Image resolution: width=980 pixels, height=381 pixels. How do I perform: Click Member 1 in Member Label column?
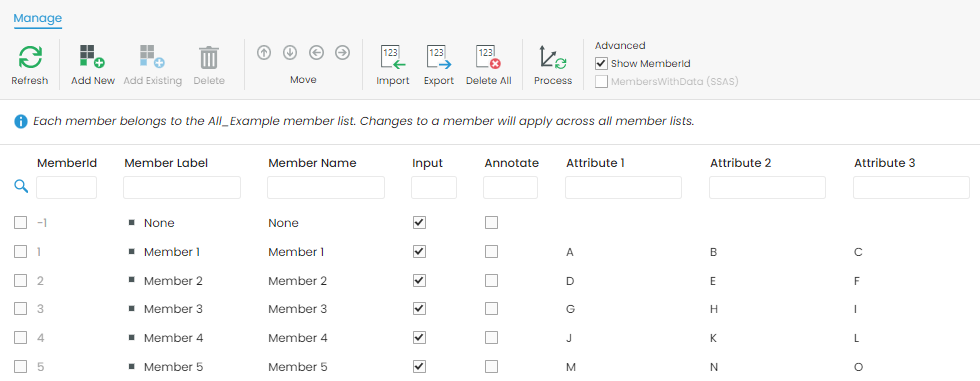click(172, 252)
